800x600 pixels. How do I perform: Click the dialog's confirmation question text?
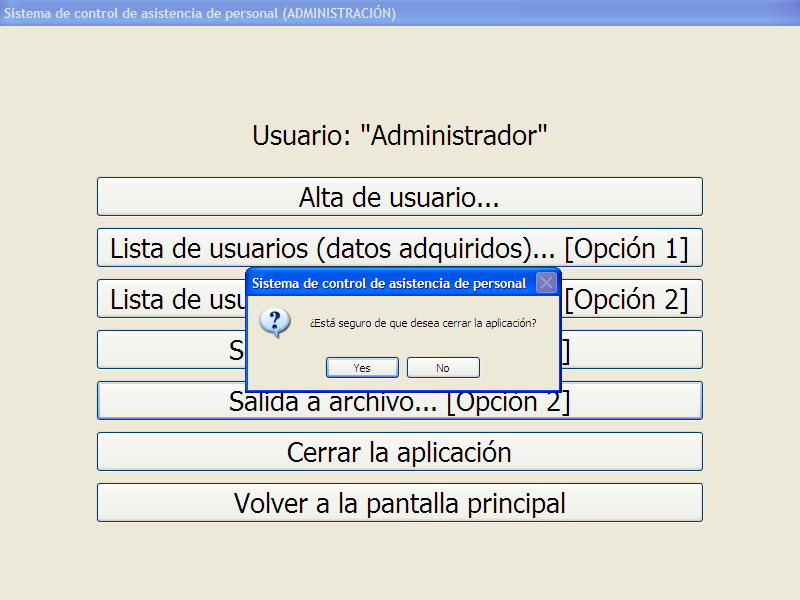[422, 323]
